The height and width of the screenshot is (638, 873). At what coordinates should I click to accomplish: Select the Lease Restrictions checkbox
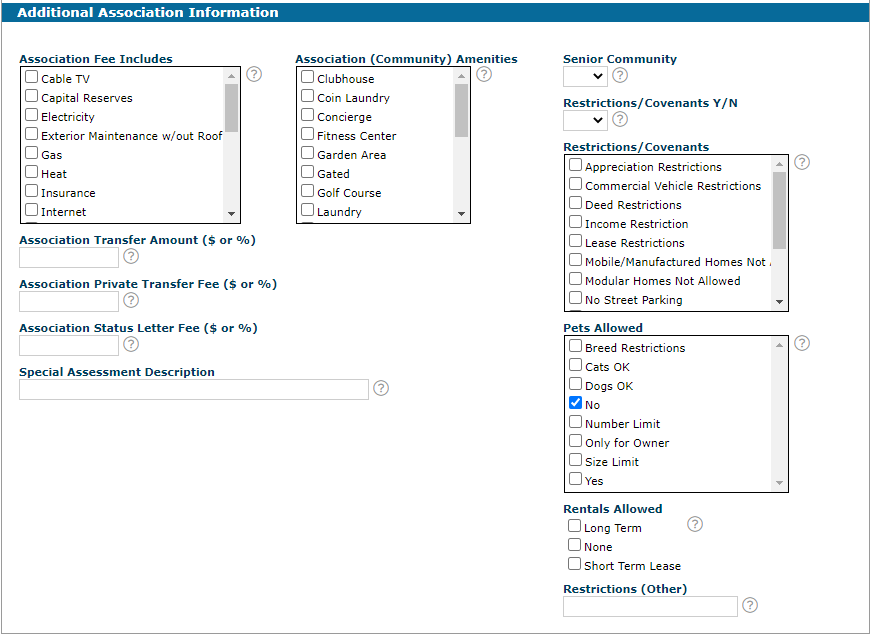pos(575,241)
